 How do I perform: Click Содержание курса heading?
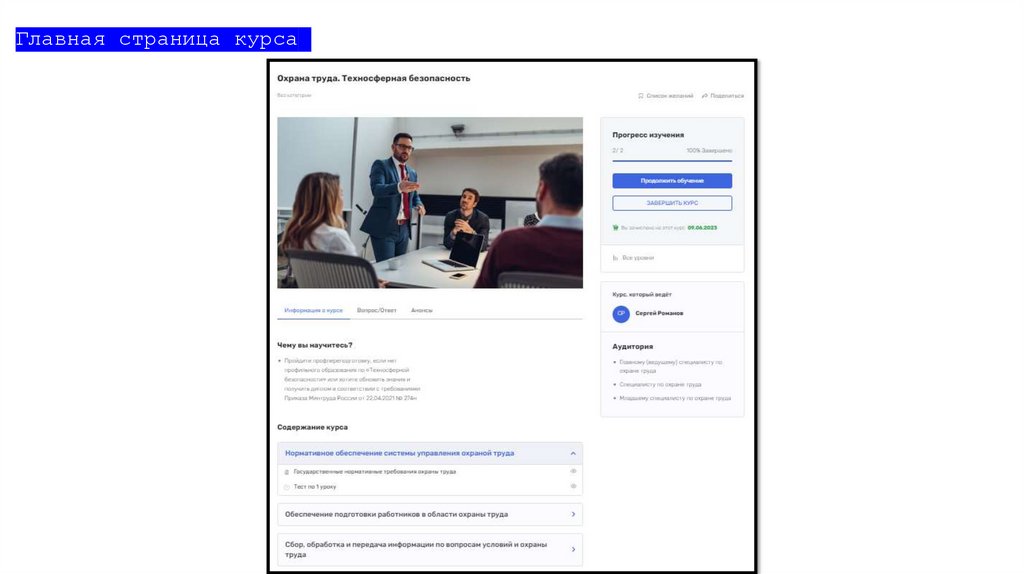pyautogui.click(x=312, y=428)
